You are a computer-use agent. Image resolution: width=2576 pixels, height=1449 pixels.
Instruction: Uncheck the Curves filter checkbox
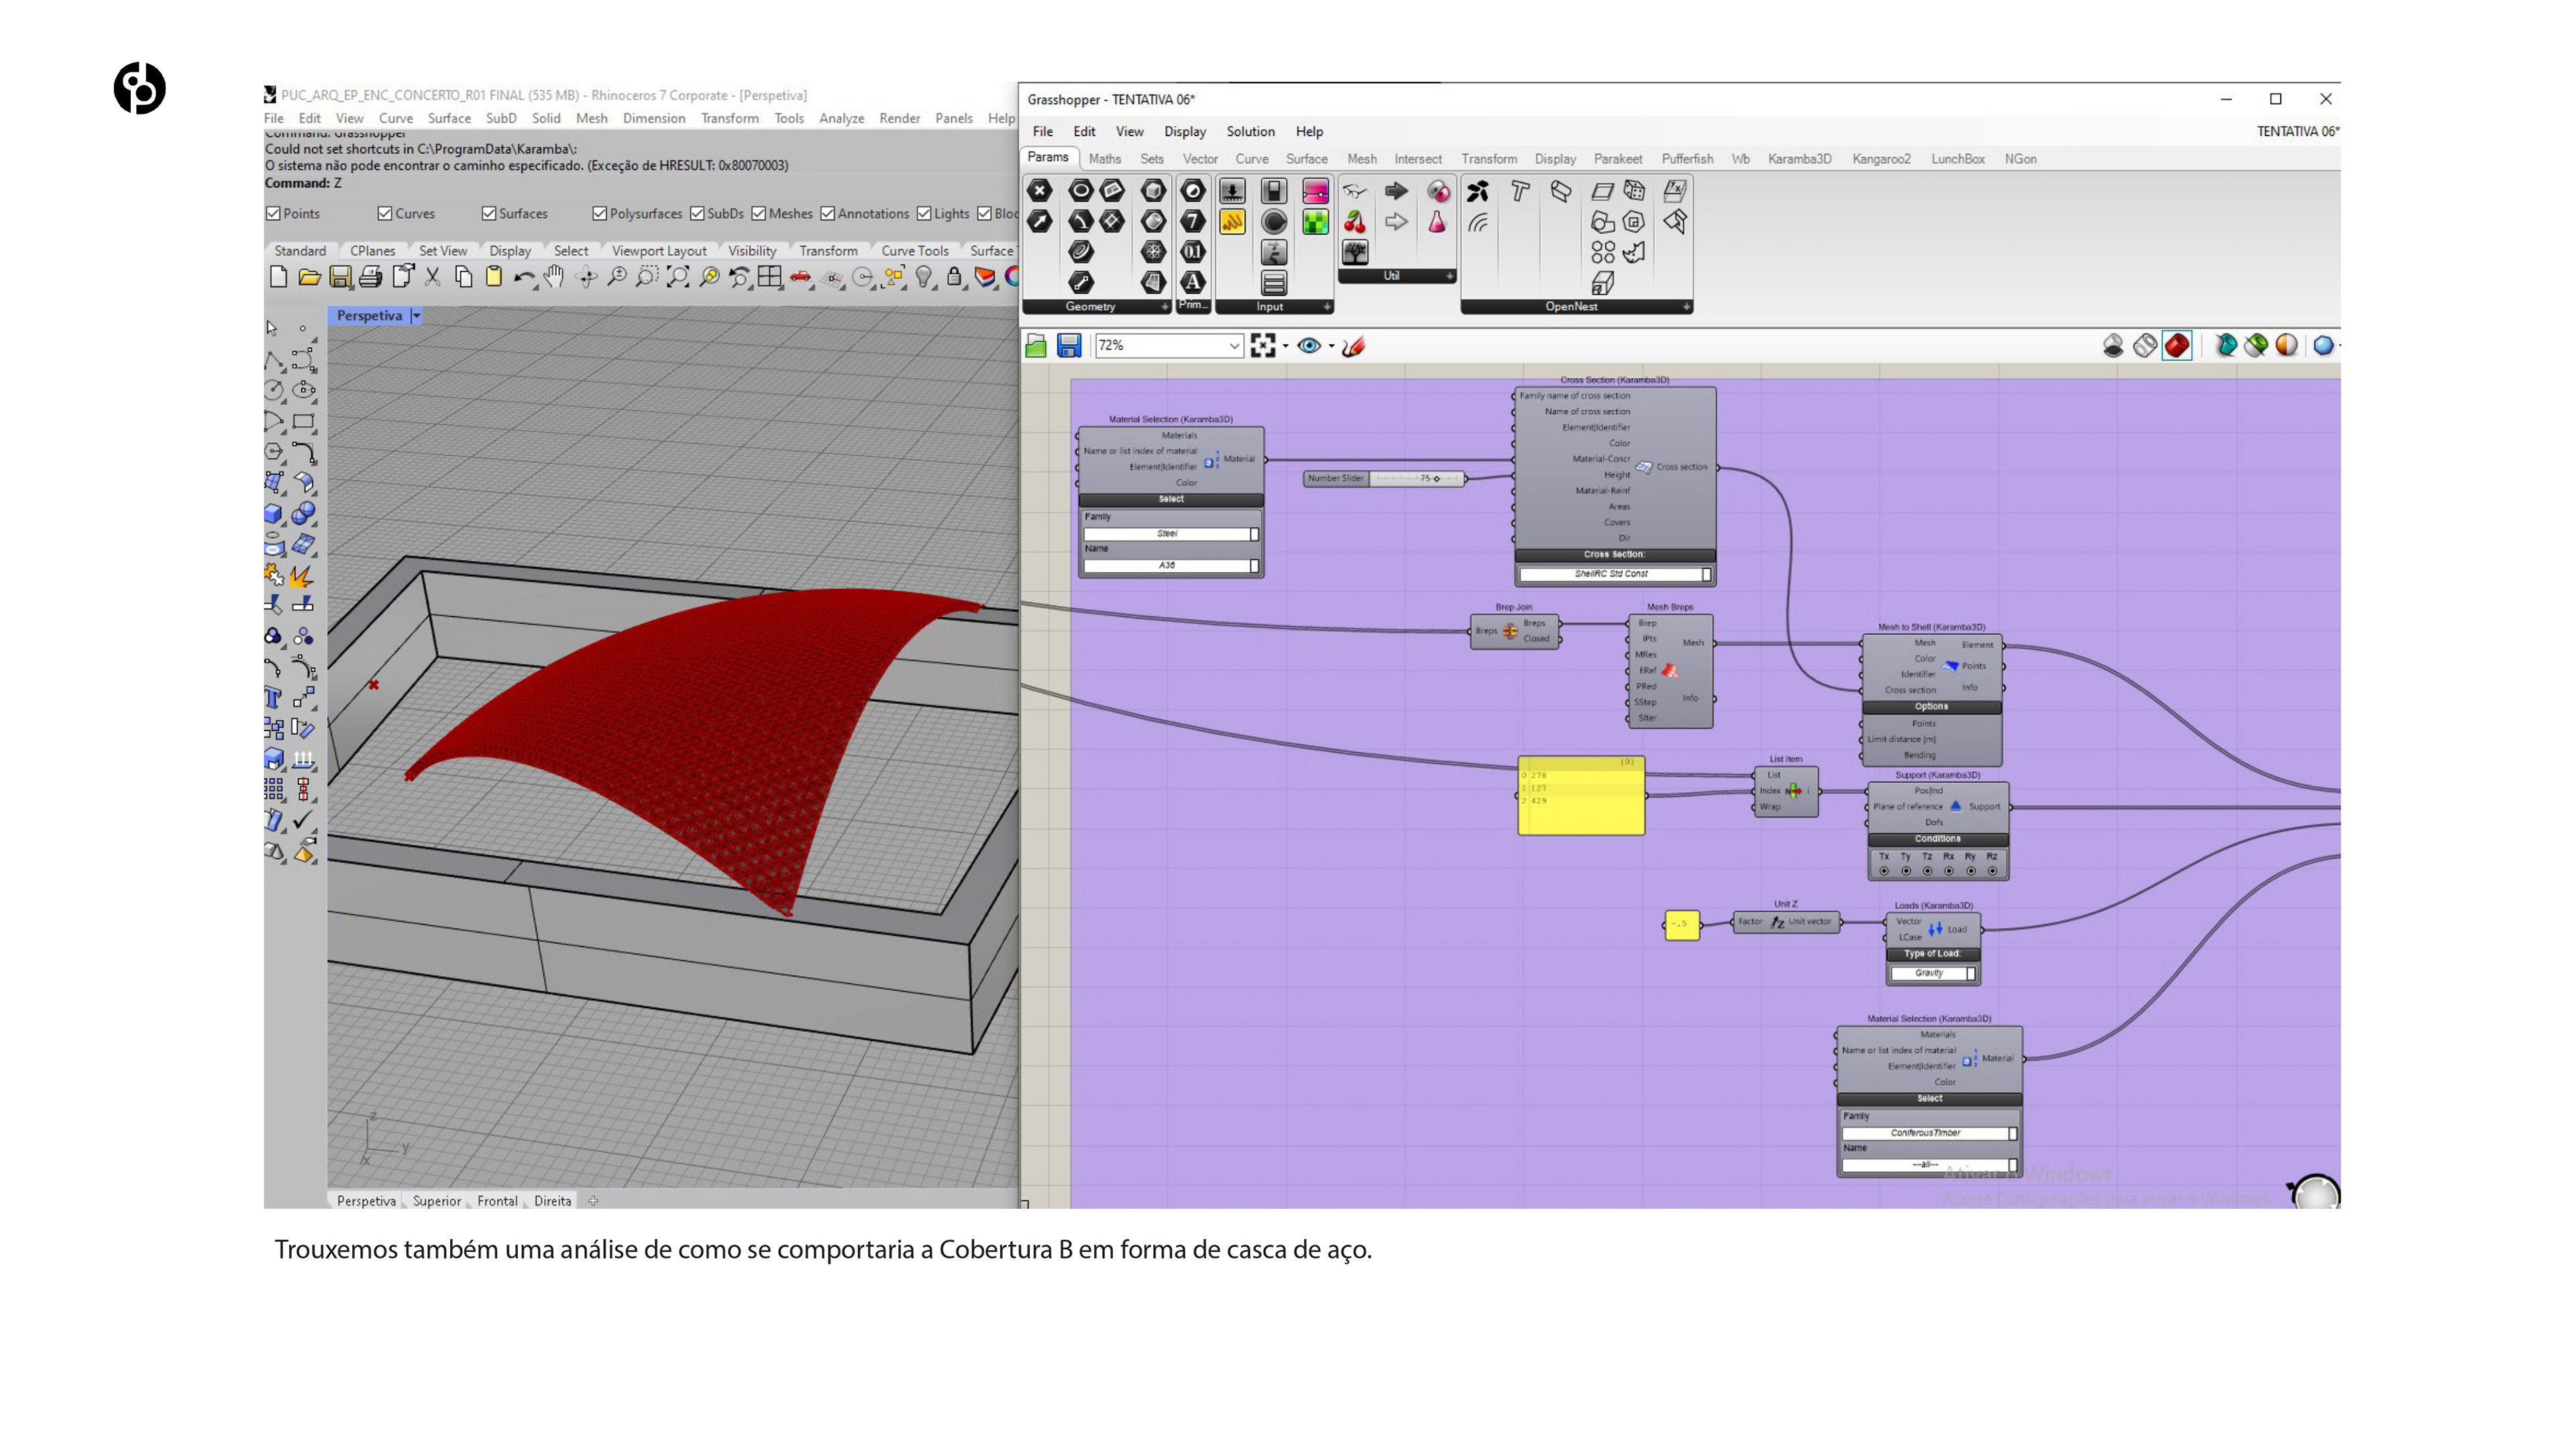385,213
